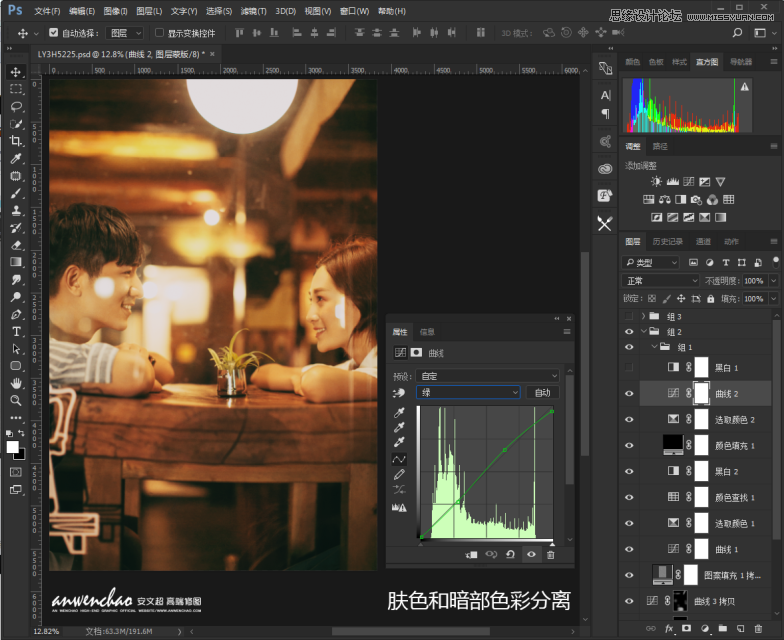Click the on-image adjustment hand in Curves
Viewport: 784px width, 640px height.
(x=399, y=393)
